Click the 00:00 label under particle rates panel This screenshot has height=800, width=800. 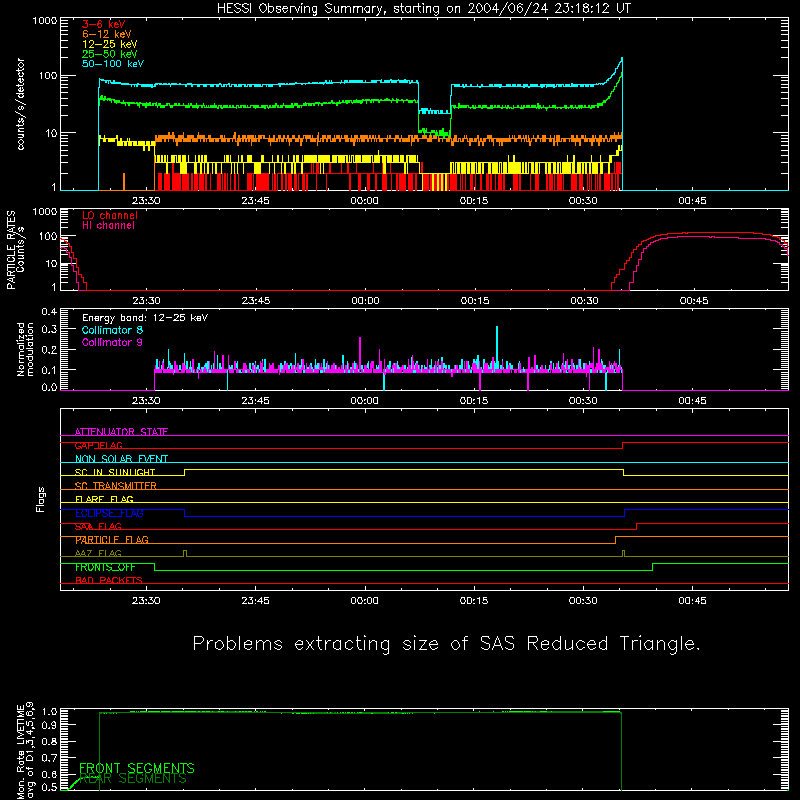click(x=365, y=301)
